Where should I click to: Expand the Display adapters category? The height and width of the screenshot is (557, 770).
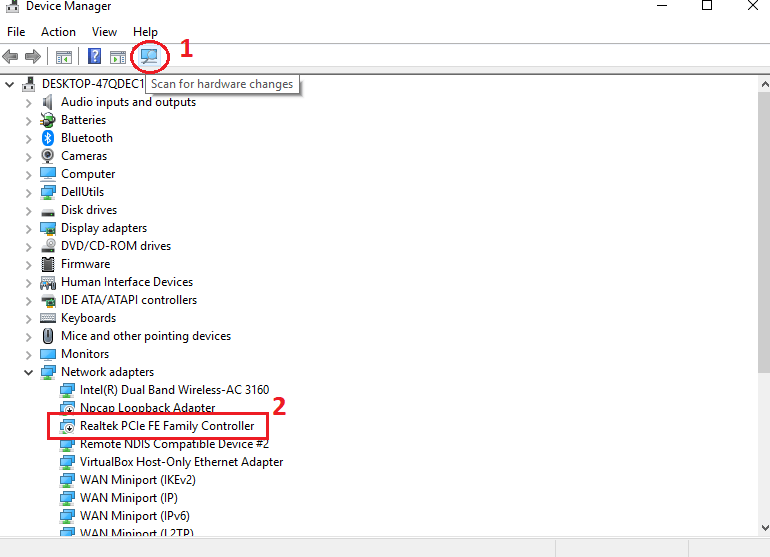(28, 229)
